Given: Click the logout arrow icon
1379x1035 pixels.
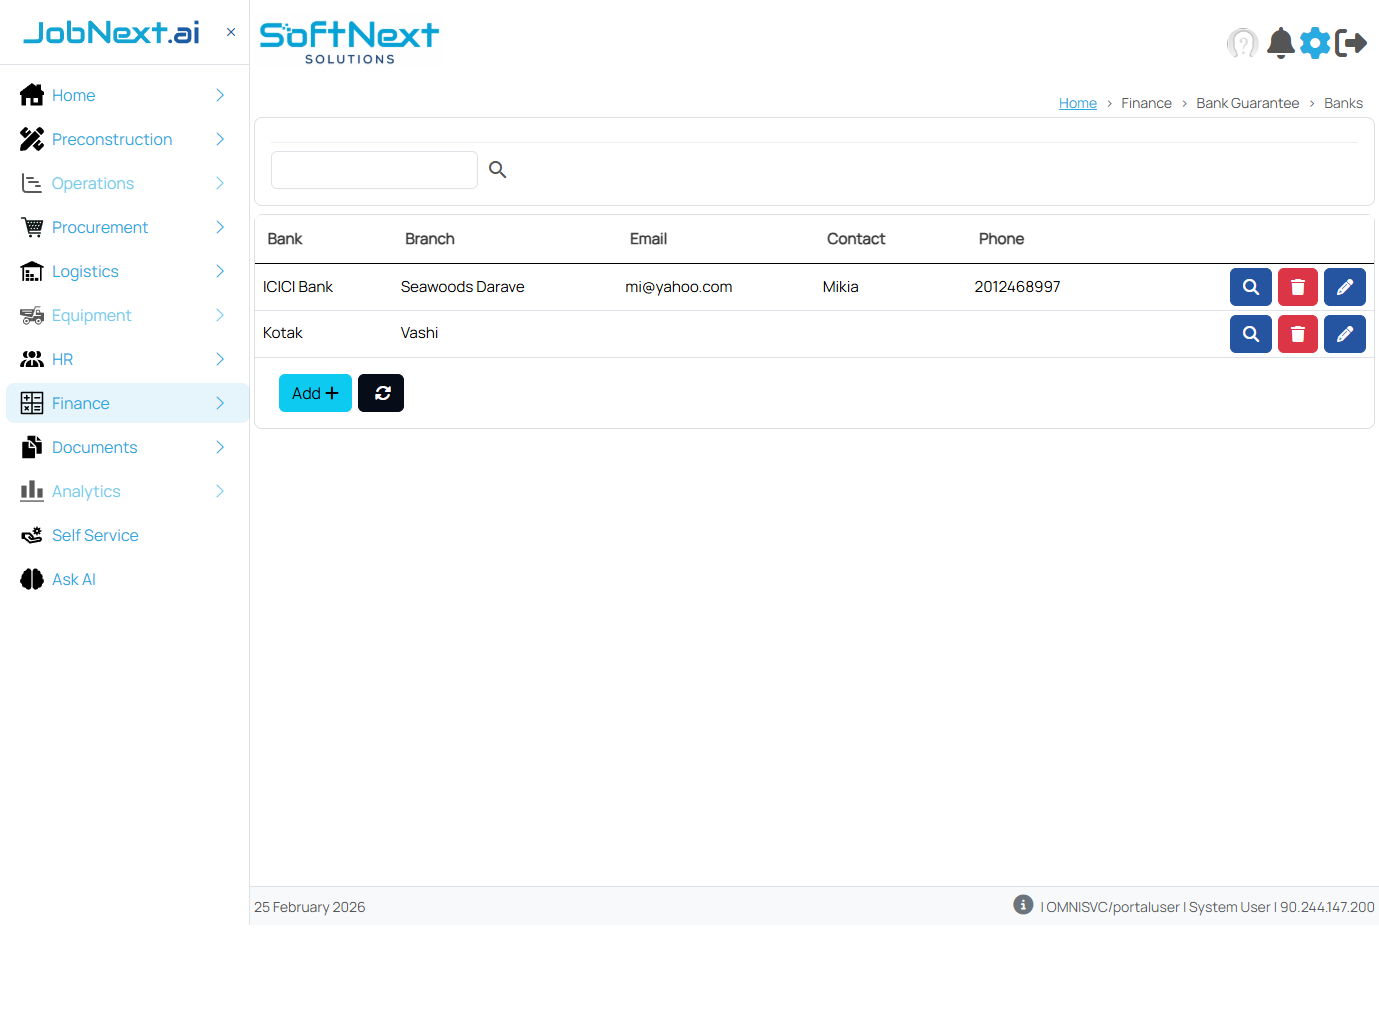Looking at the screenshot, I should click(x=1351, y=43).
